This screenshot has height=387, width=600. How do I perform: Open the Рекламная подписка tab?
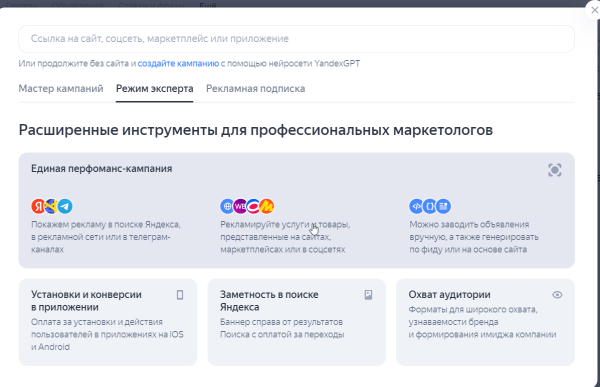(x=256, y=89)
